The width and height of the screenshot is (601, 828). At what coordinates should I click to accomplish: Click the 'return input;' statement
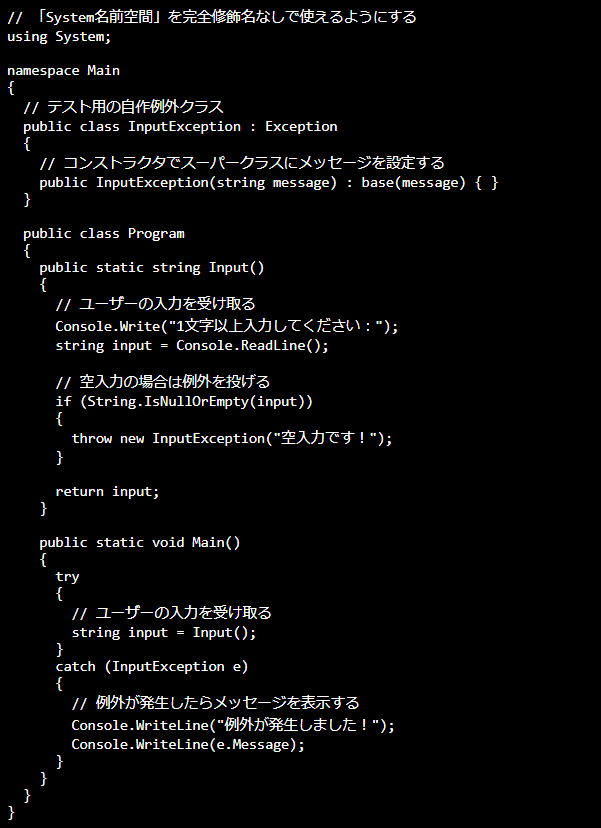click(107, 492)
